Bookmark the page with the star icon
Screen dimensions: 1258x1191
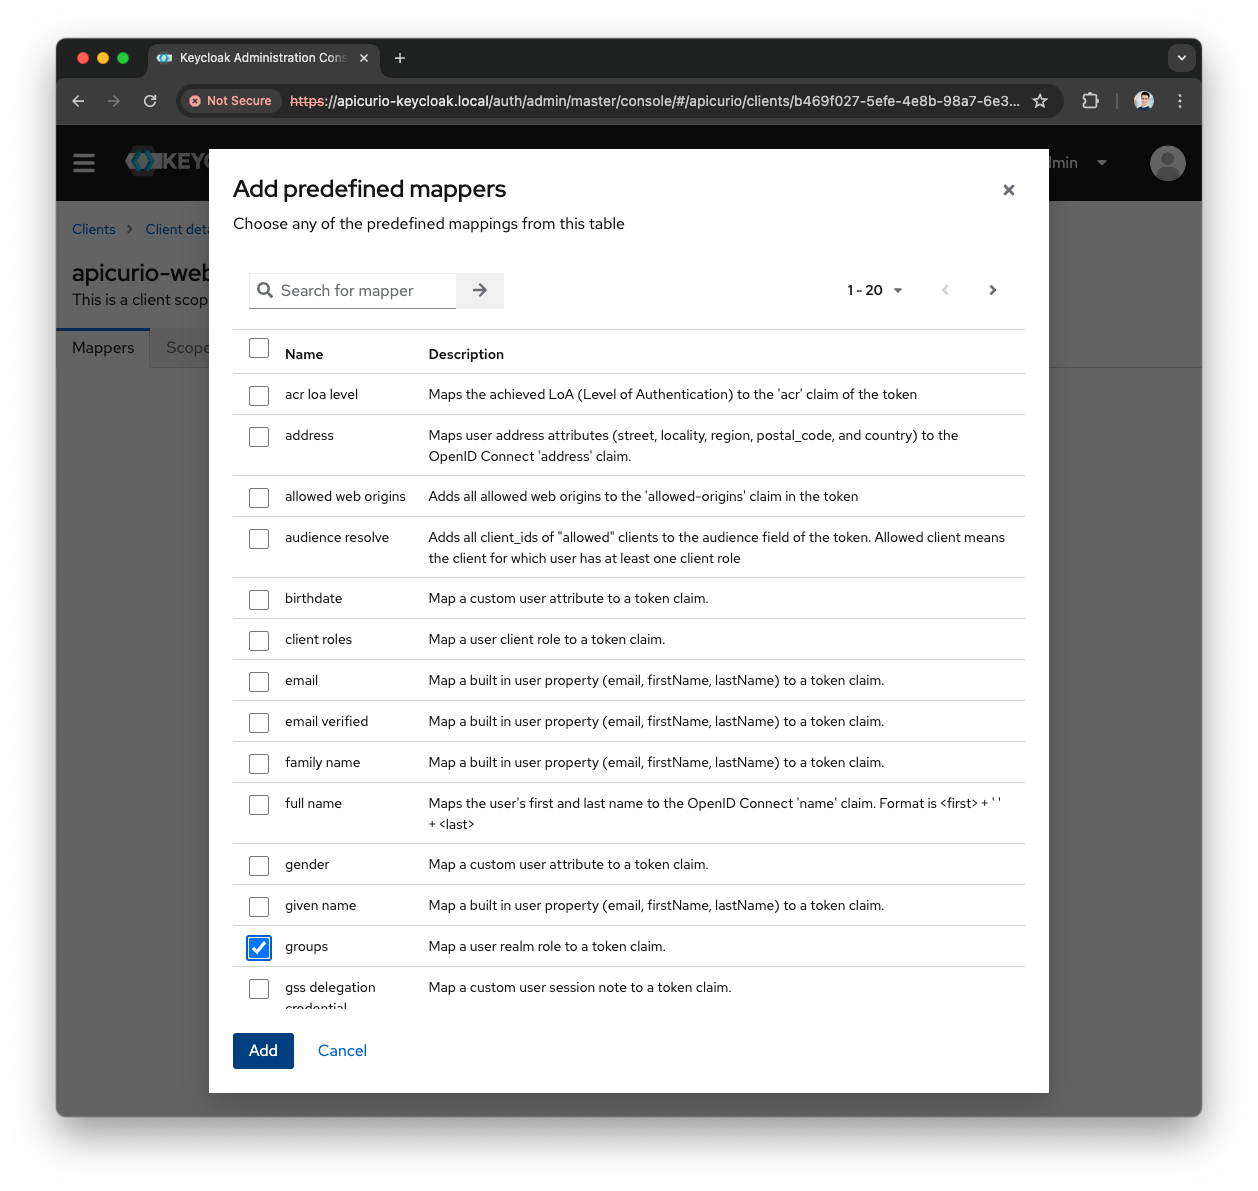click(x=1040, y=101)
